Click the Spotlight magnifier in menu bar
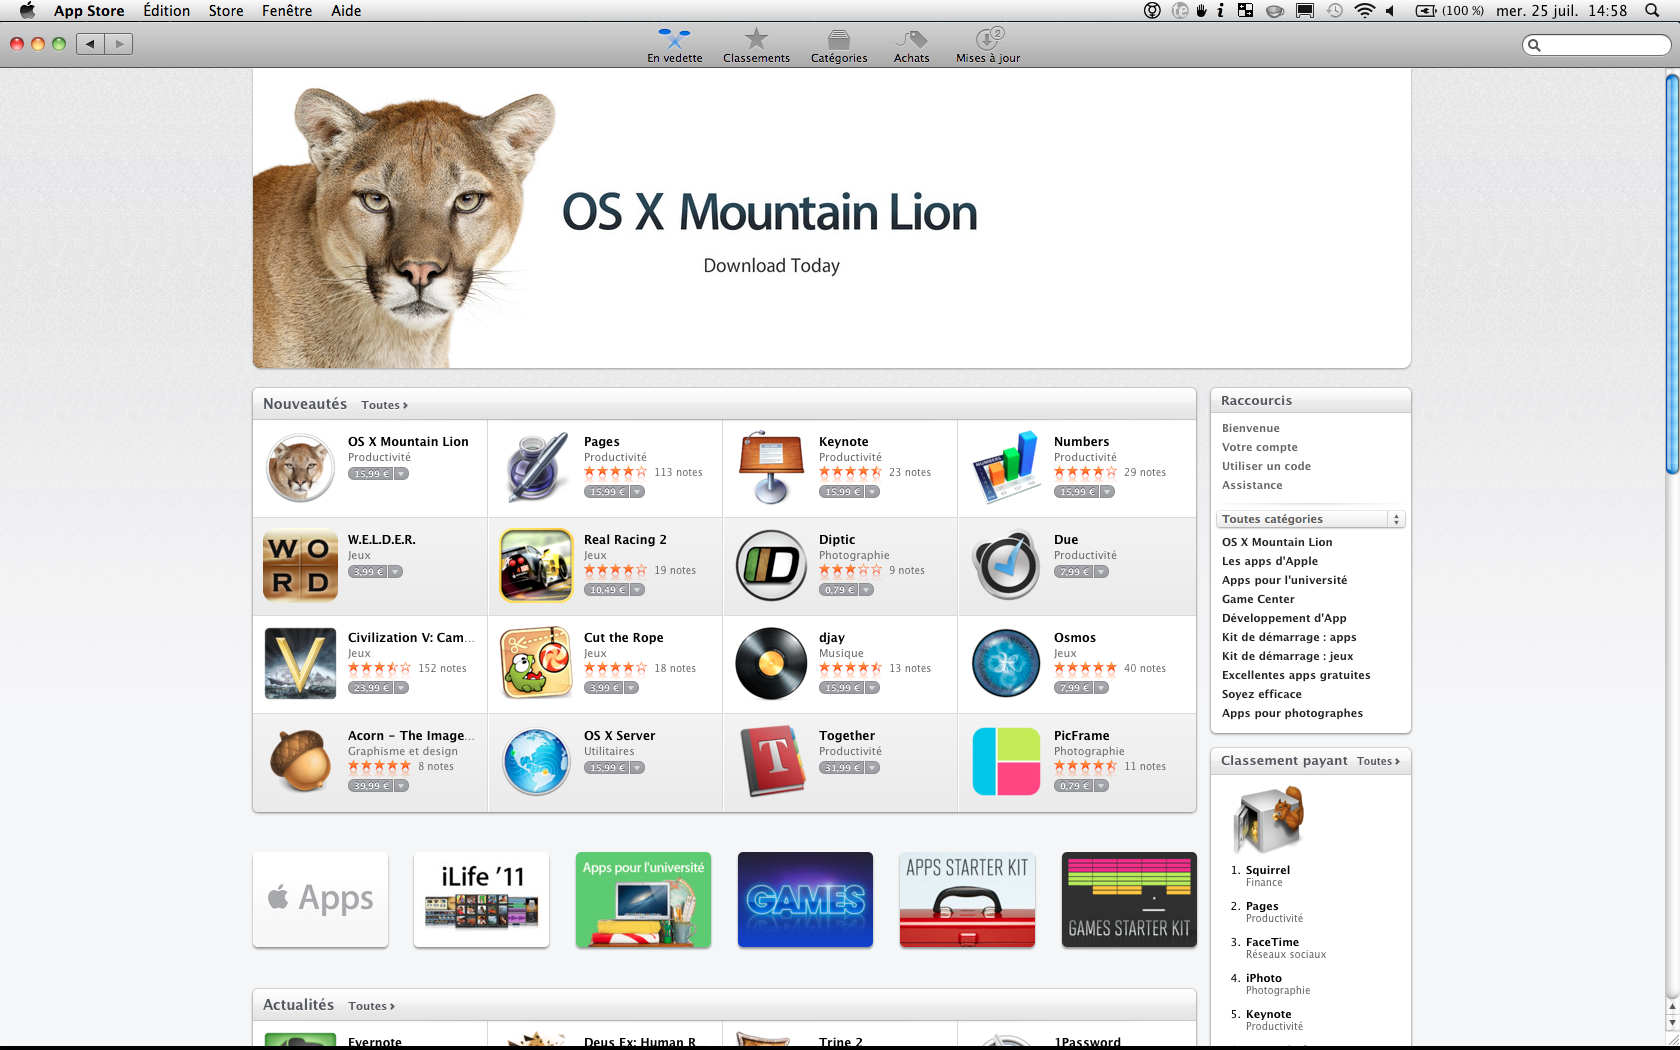 pos(1652,11)
